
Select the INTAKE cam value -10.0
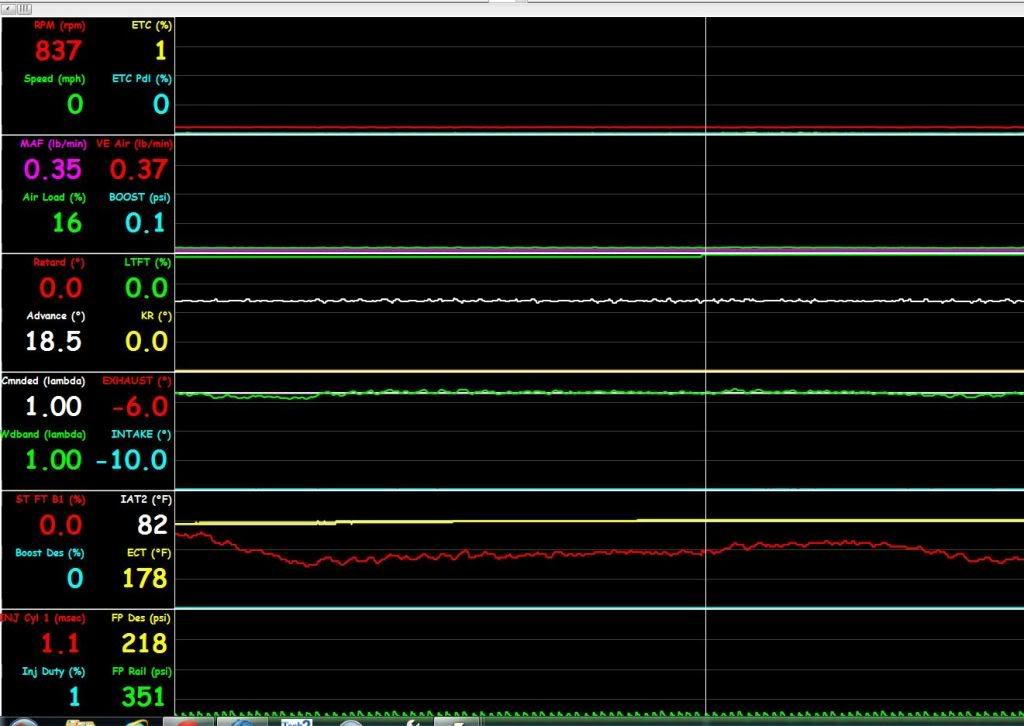(132, 460)
